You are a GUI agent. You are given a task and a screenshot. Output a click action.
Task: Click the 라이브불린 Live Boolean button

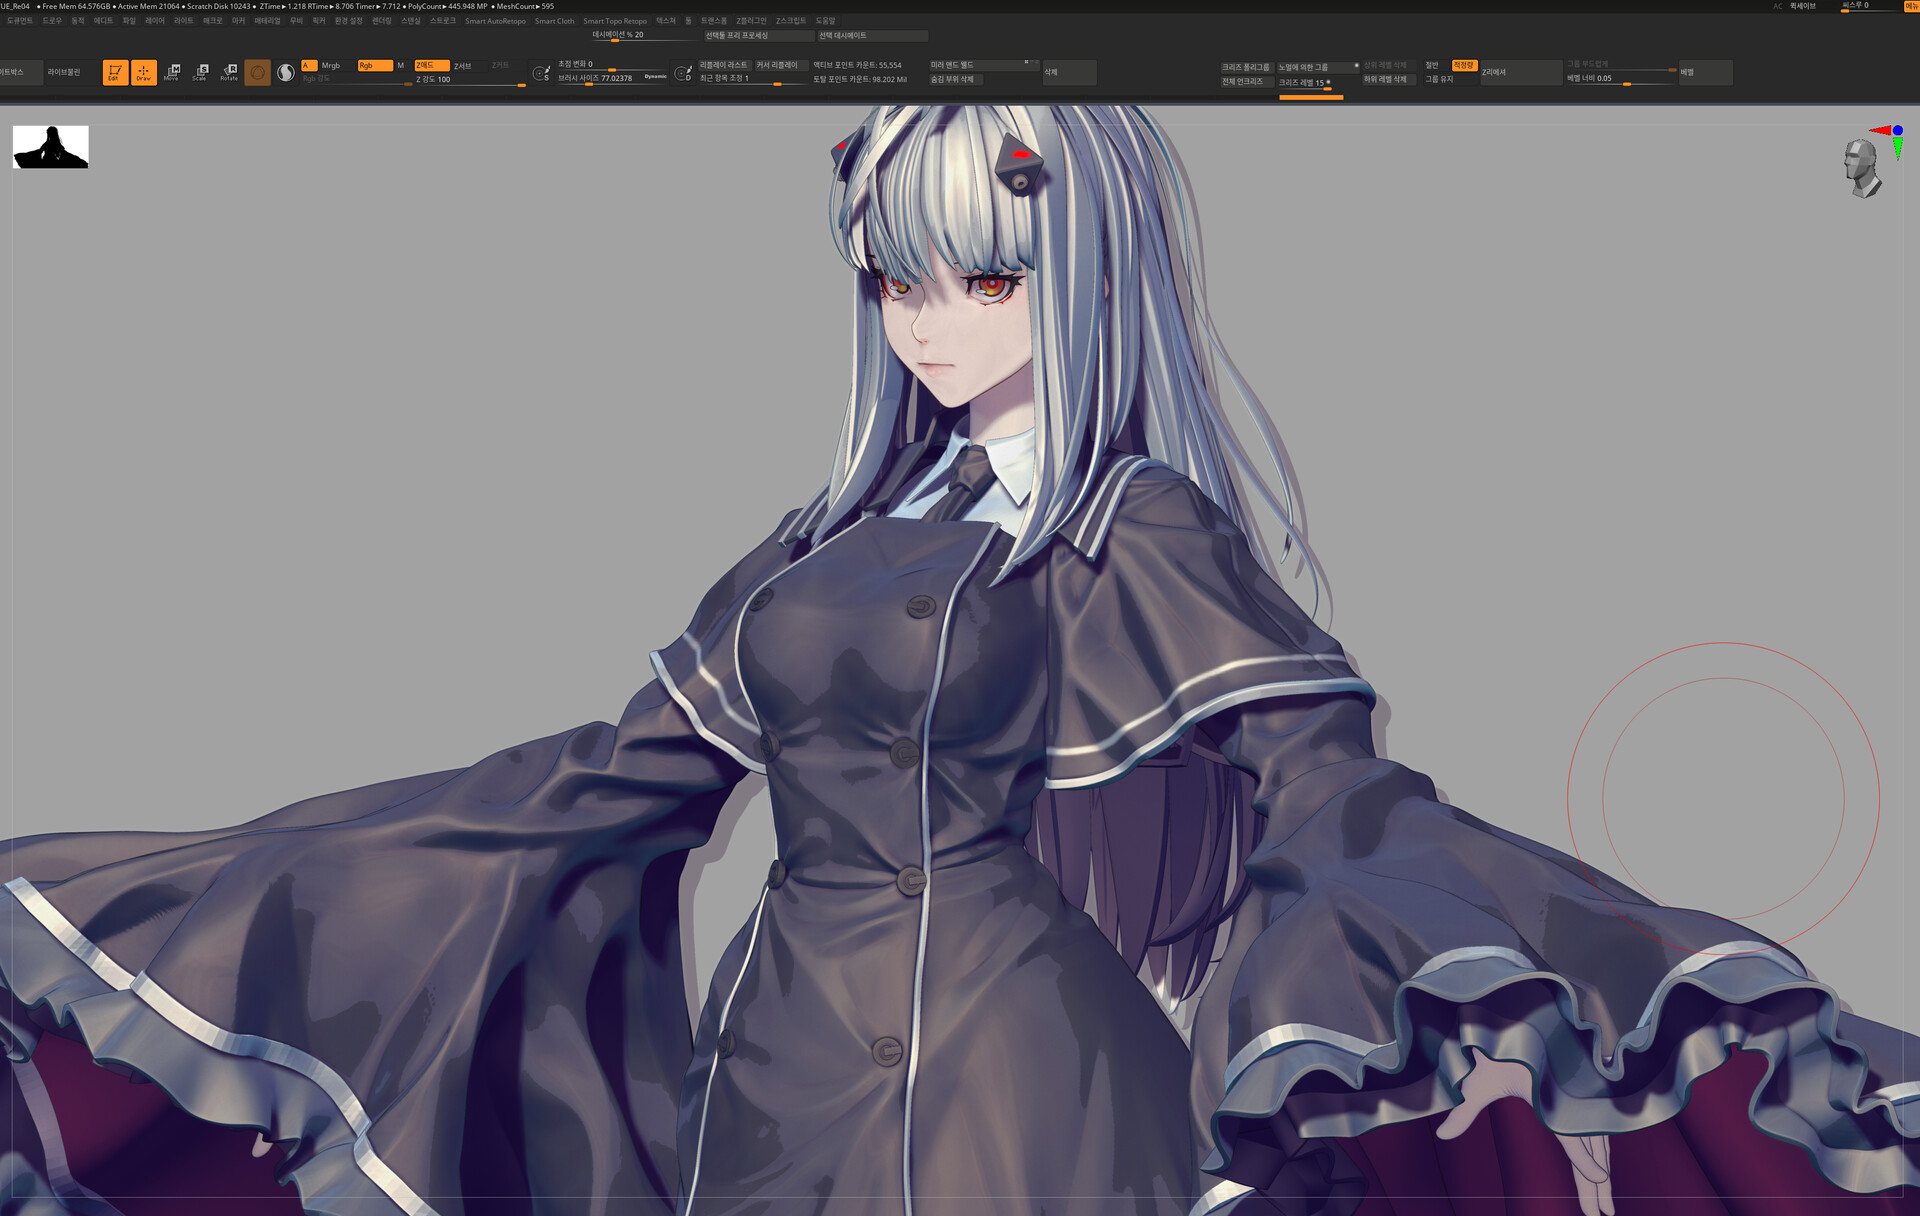64,72
